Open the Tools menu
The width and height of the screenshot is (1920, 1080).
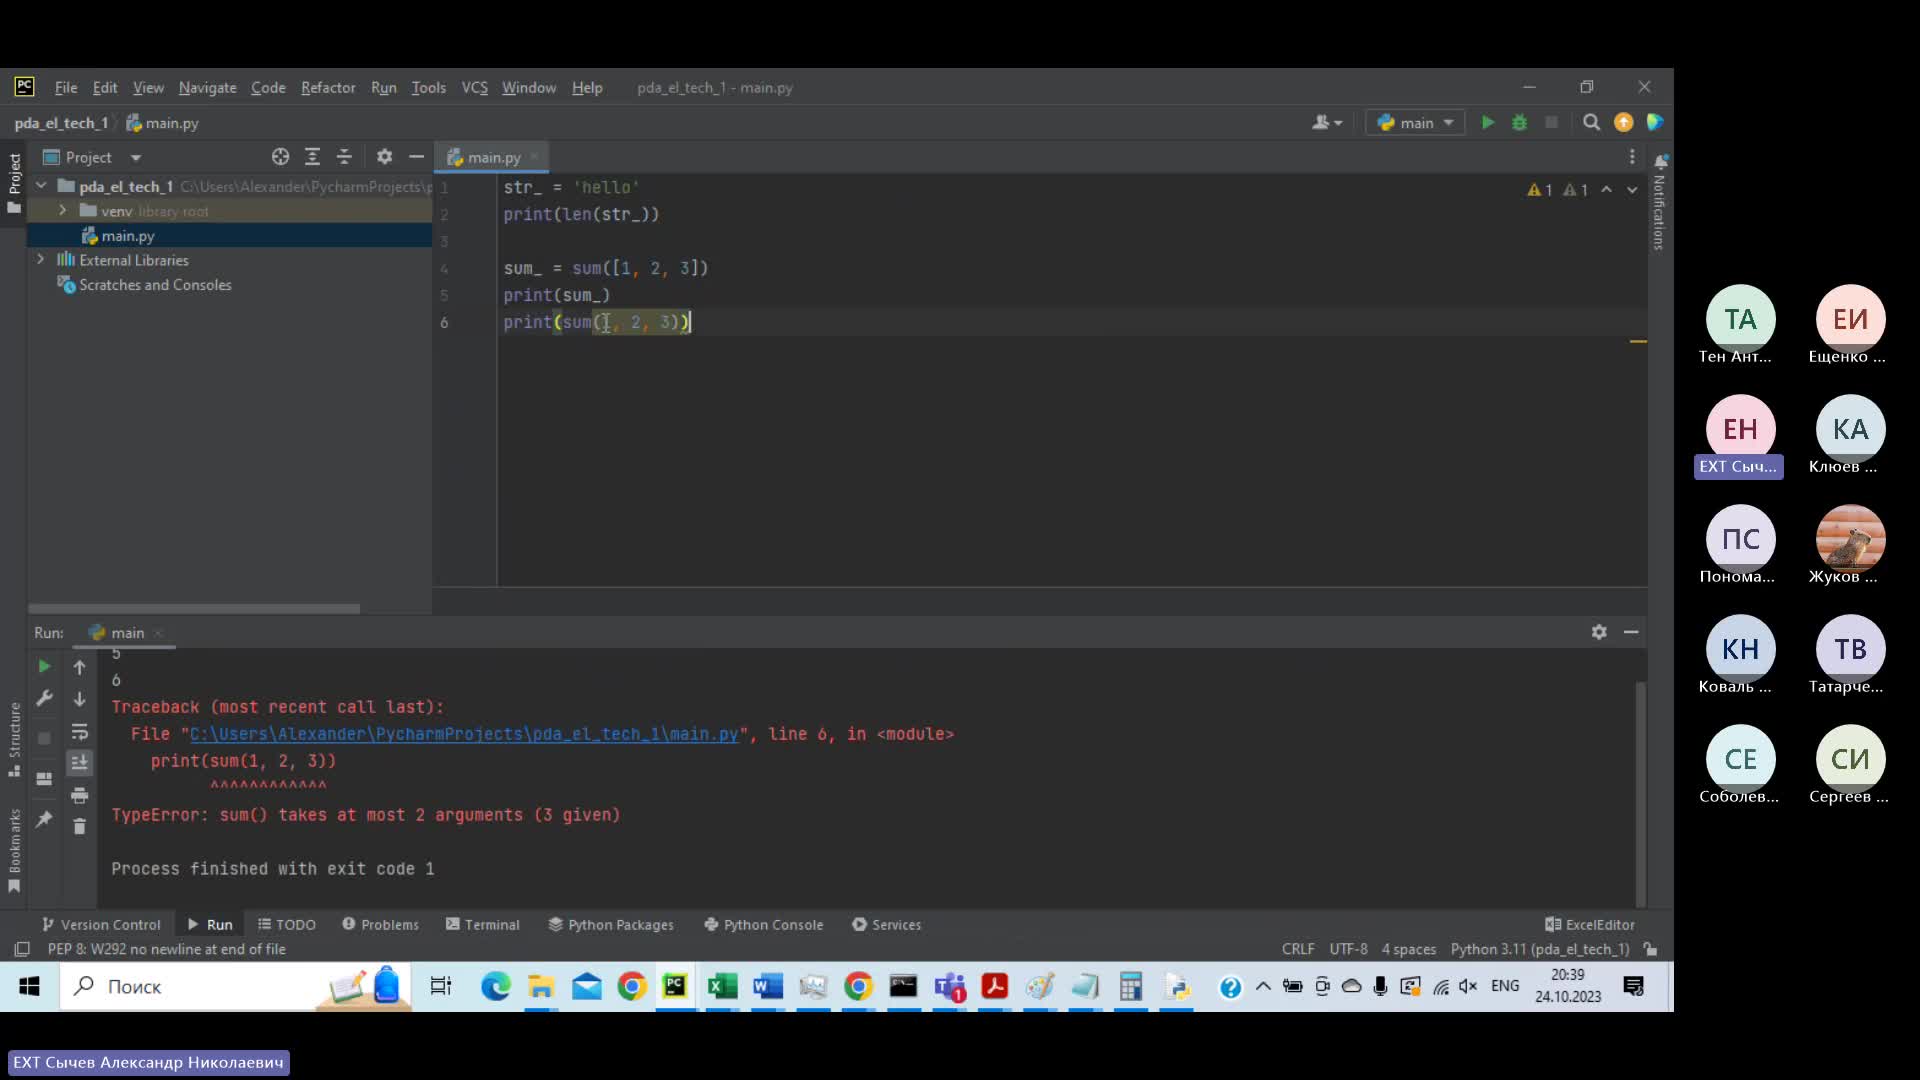pyautogui.click(x=428, y=87)
